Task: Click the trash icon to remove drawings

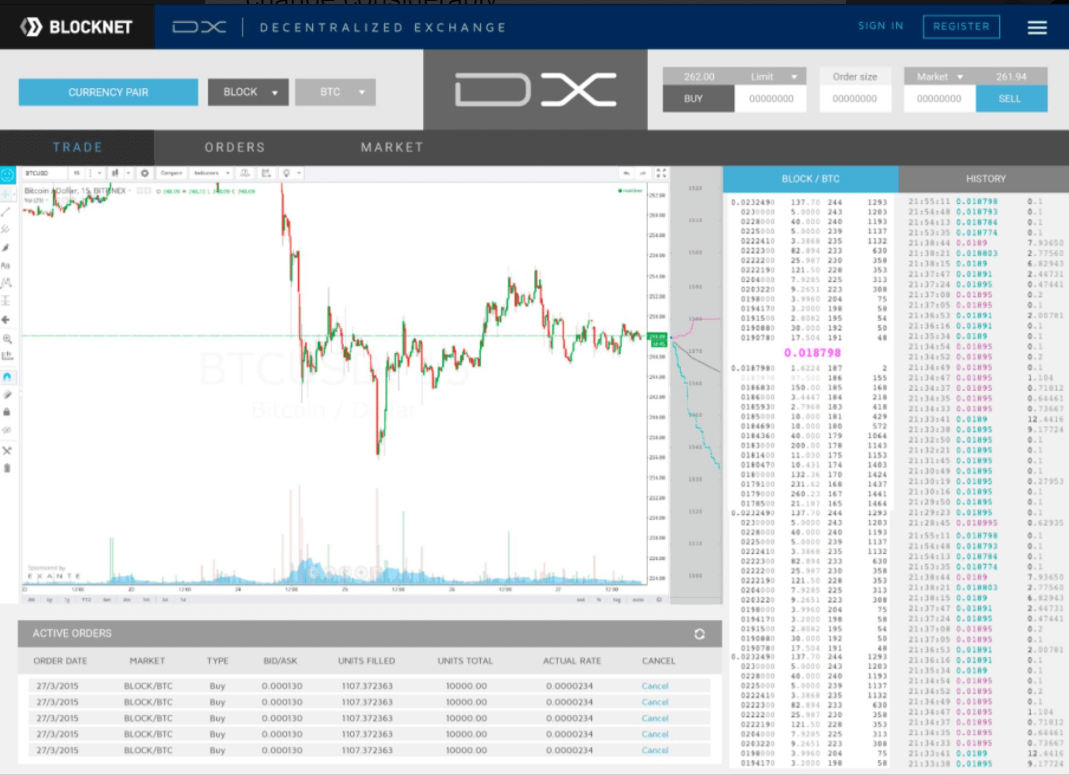Action: (7, 467)
